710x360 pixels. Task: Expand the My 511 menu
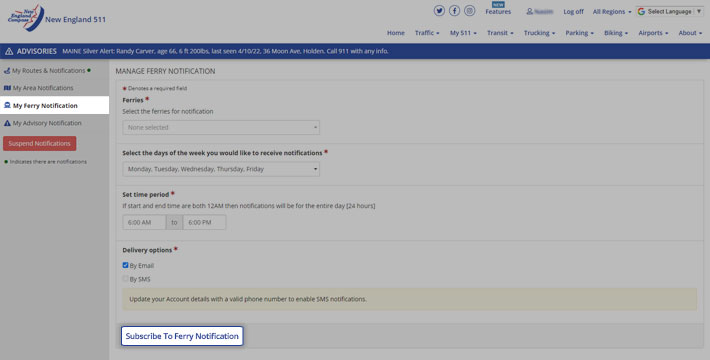pos(463,33)
